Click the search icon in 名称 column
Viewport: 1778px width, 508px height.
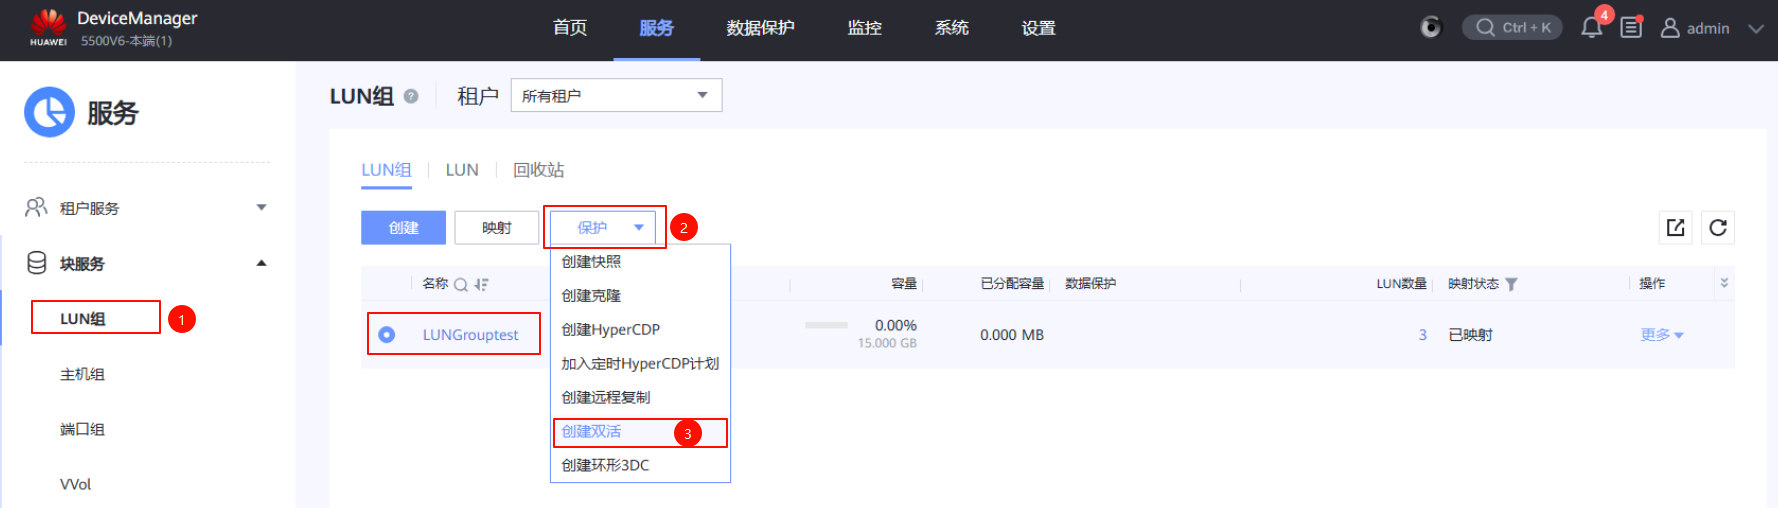[461, 285]
